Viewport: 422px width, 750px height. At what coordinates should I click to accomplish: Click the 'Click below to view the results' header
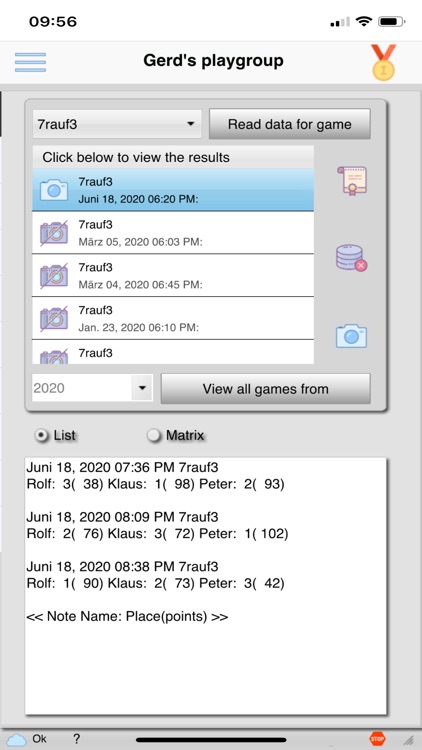(x=173, y=157)
